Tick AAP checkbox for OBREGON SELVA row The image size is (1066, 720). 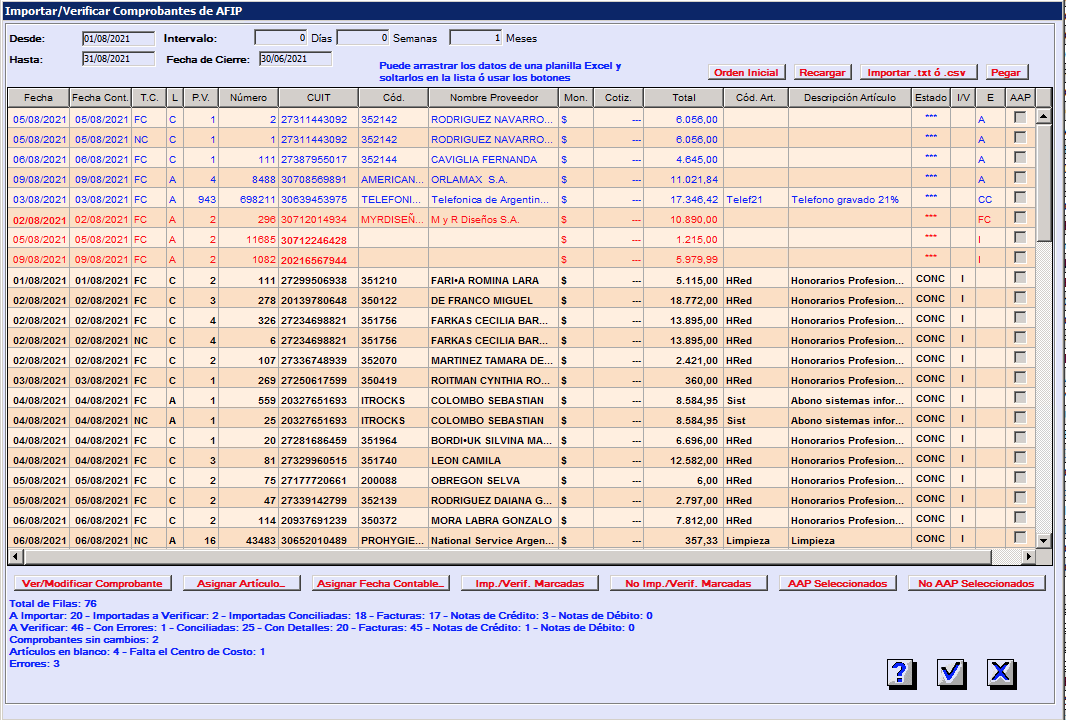(1020, 478)
